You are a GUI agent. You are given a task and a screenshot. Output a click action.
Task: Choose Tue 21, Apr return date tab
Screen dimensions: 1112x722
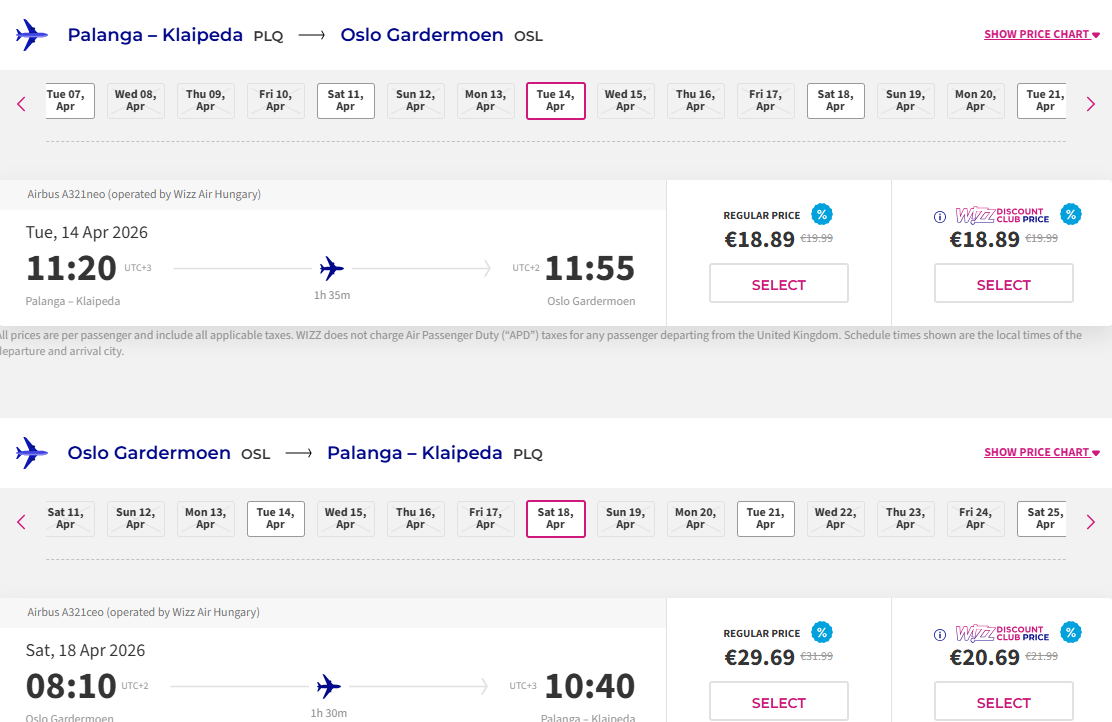[x=766, y=519]
